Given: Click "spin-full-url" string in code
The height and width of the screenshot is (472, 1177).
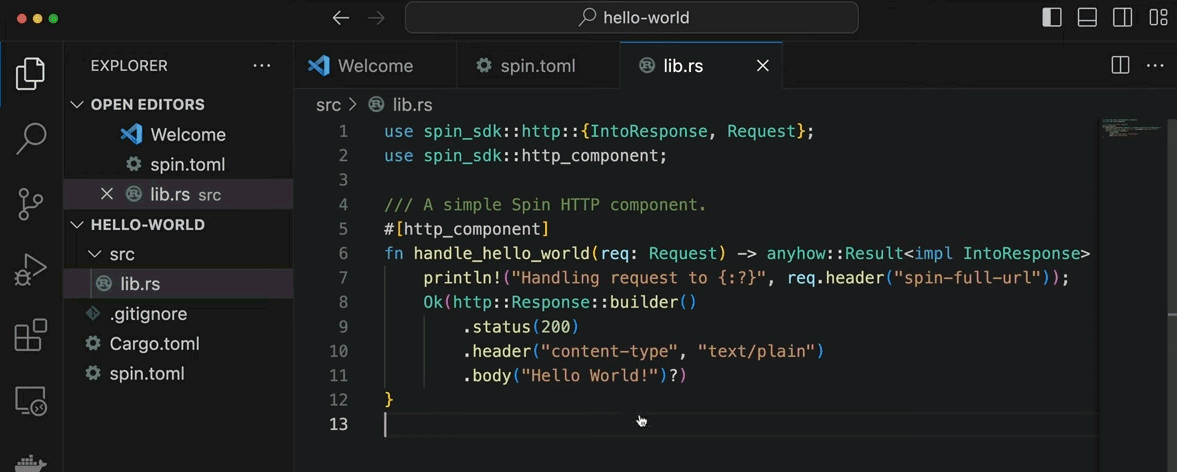Looking at the screenshot, I should [971, 278].
